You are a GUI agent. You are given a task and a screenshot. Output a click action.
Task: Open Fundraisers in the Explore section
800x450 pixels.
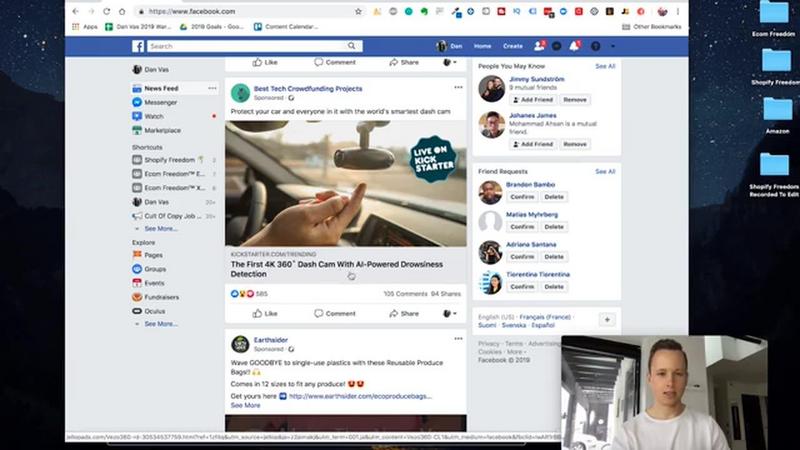tap(156, 297)
